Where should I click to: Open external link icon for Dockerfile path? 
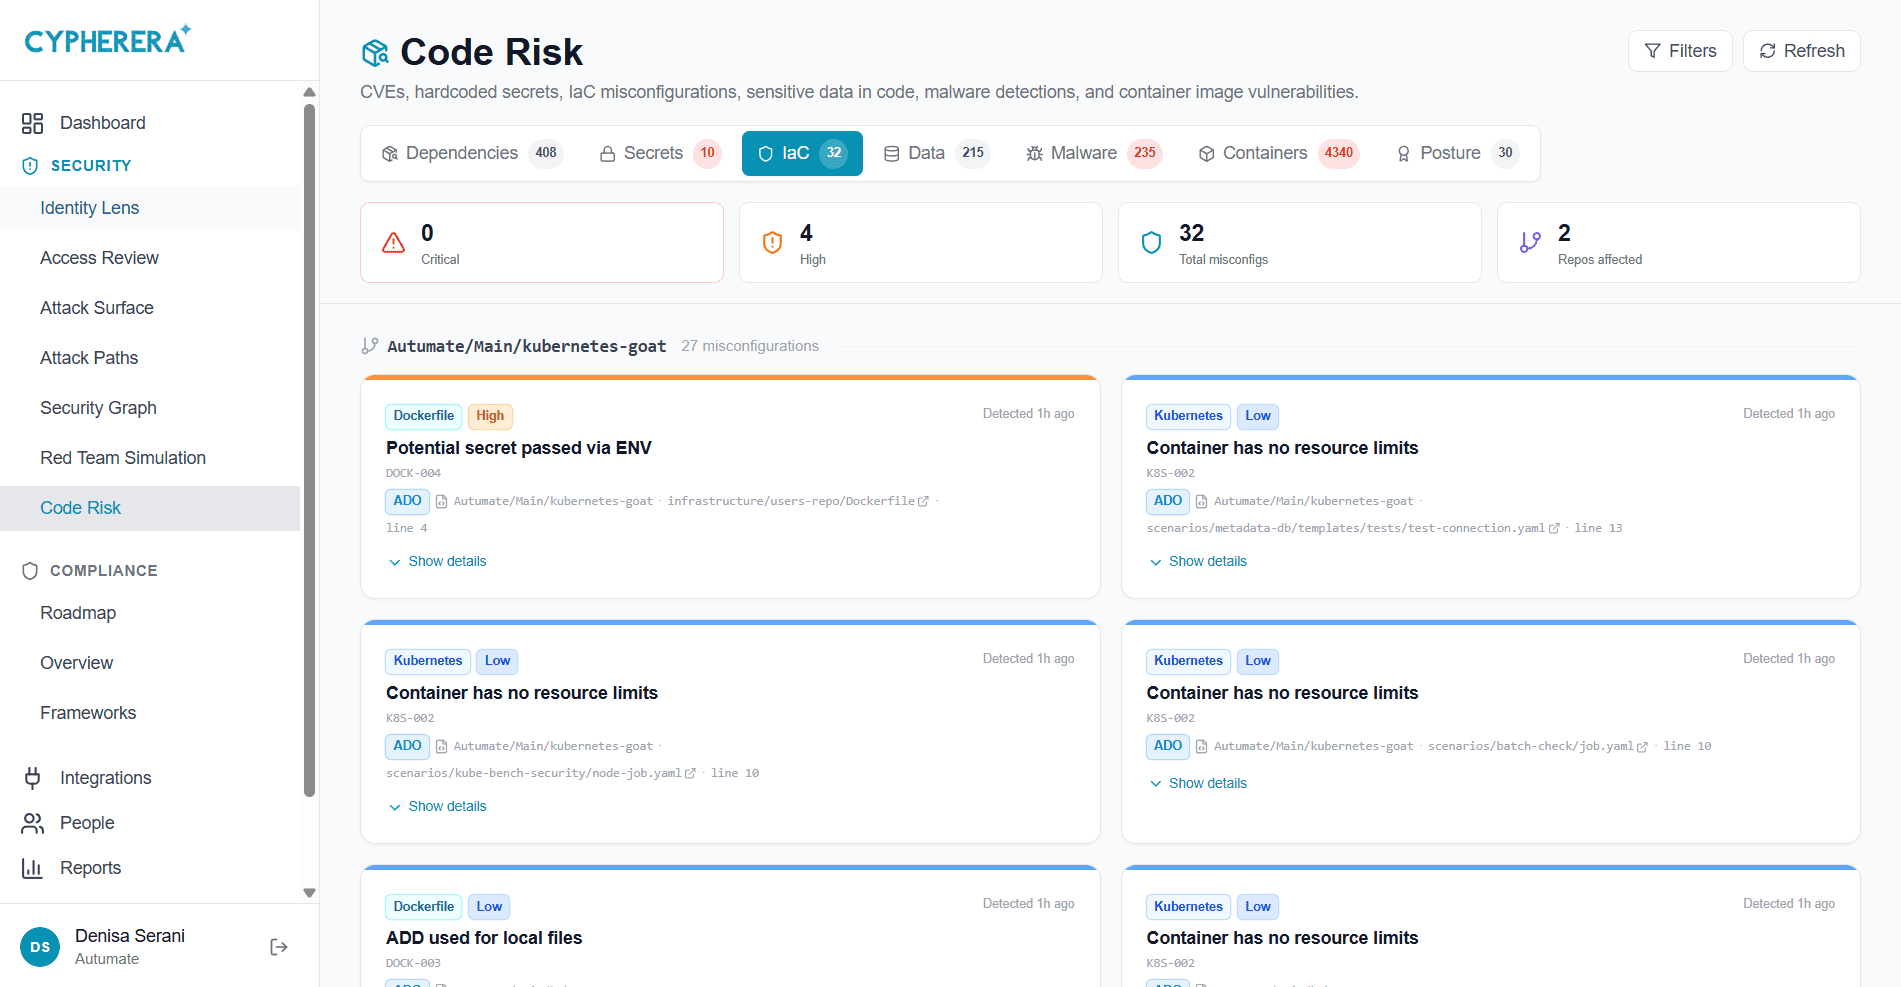[x=923, y=502]
